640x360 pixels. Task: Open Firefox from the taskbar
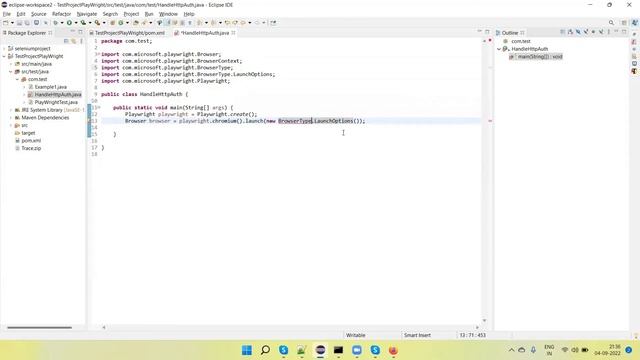393,350
